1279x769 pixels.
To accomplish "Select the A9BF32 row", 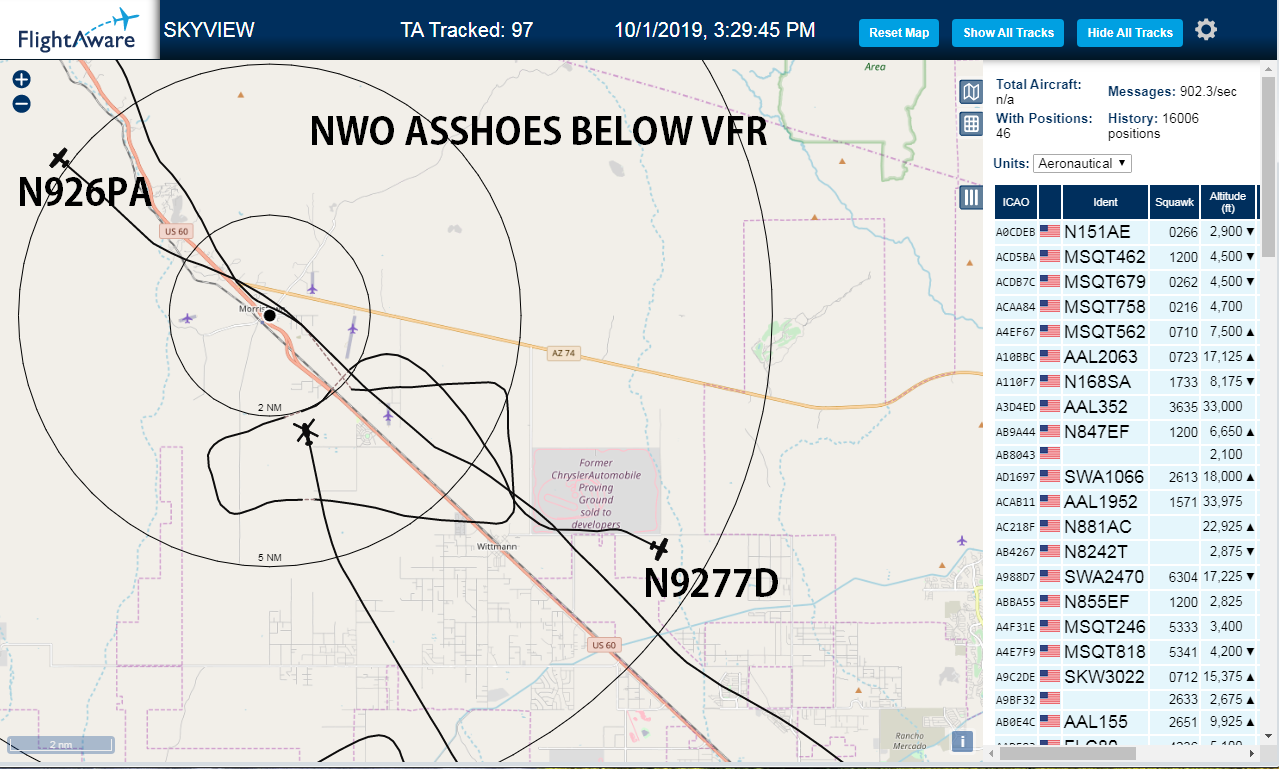I will [x=1125, y=698].
